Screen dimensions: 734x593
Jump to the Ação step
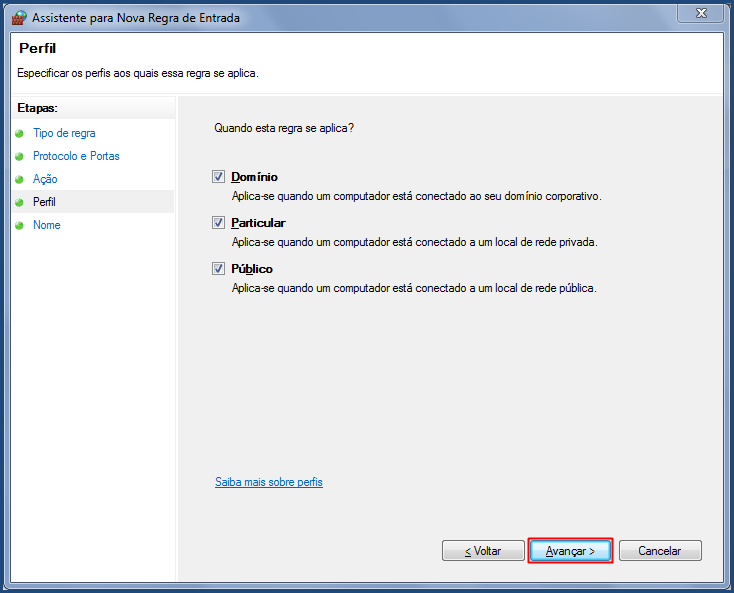pos(45,179)
